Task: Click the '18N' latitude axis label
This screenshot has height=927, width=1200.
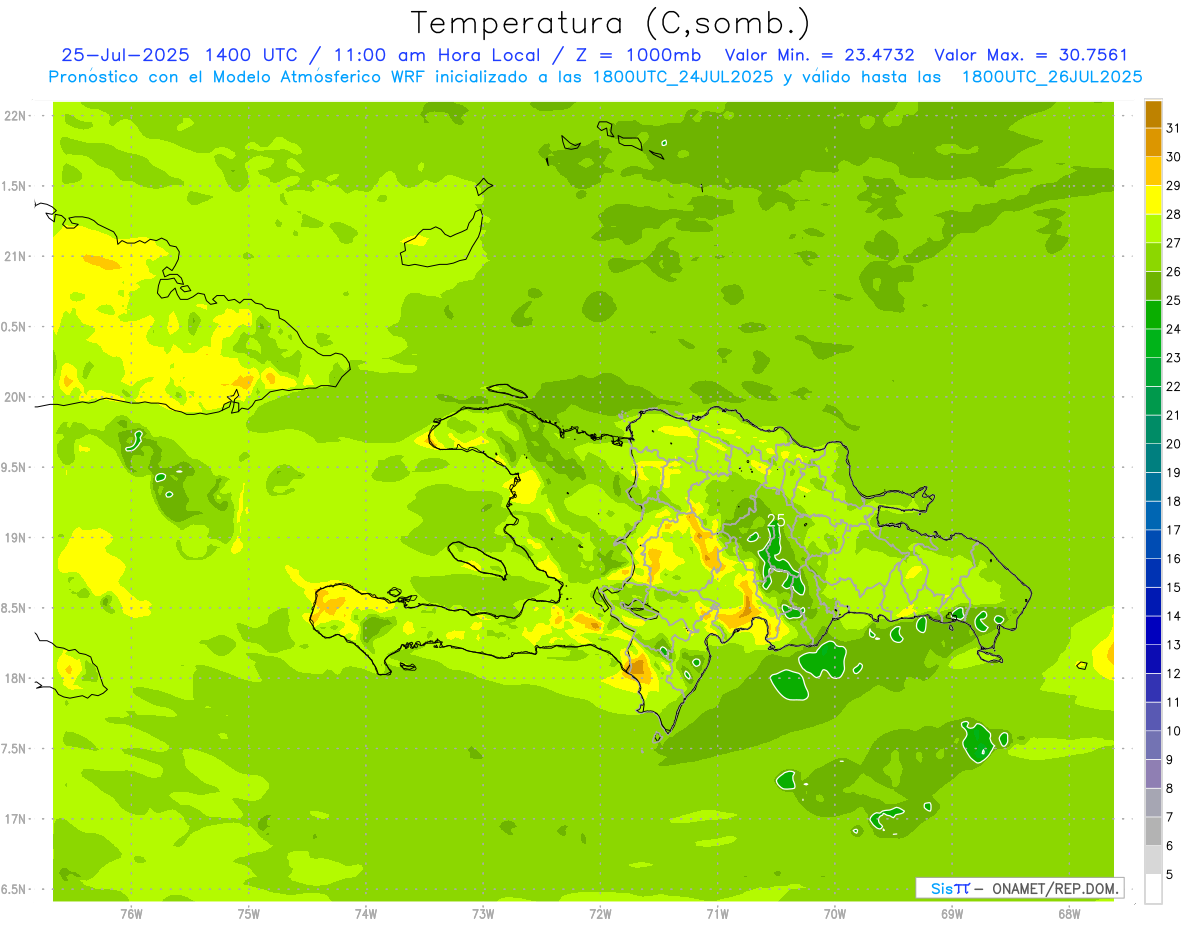Action: pos(16,679)
